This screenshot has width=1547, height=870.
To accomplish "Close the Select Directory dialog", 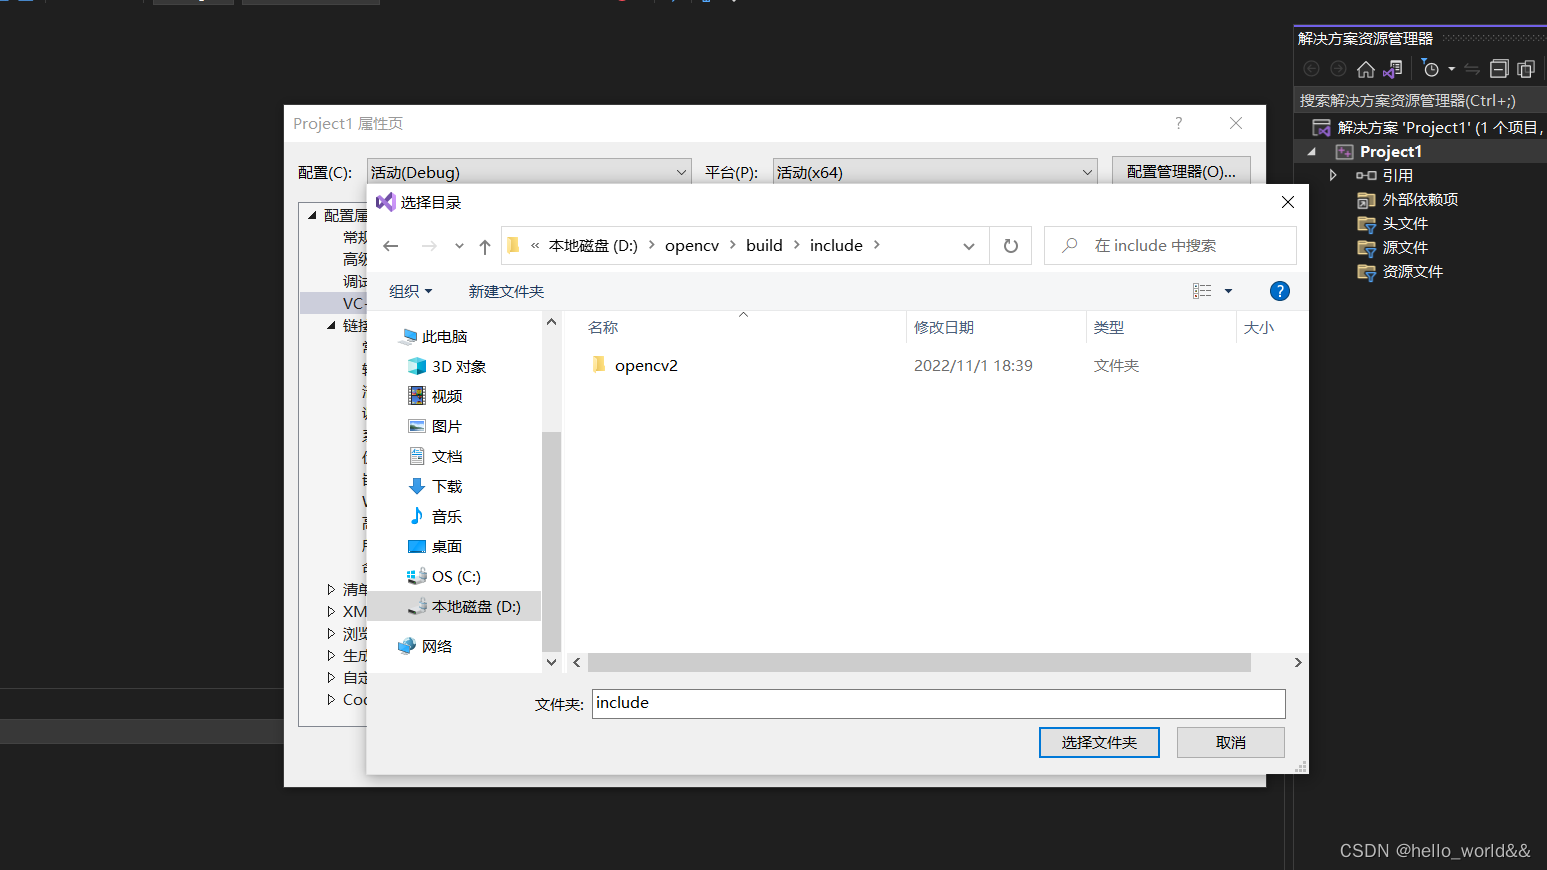I will click(x=1288, y=202).
